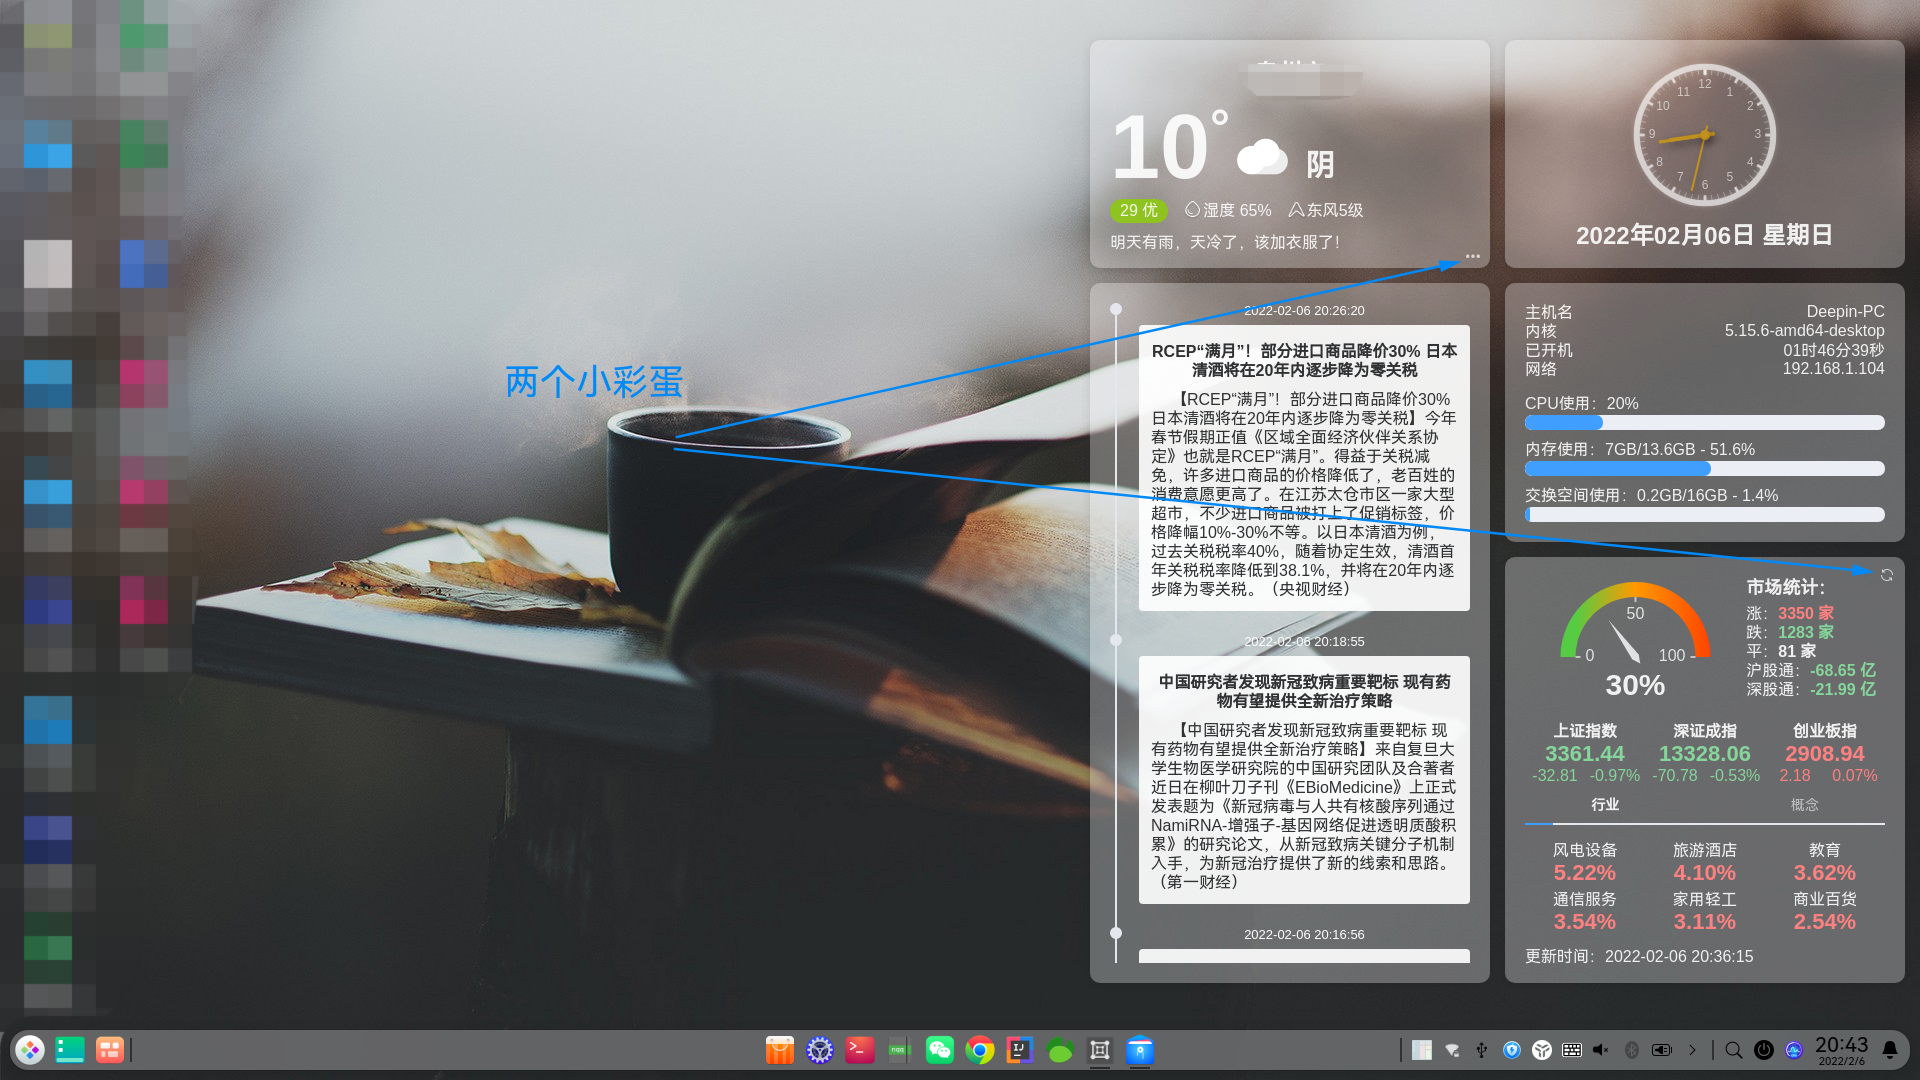Launch Google Chrome from the taskbar

(979, 1050)
